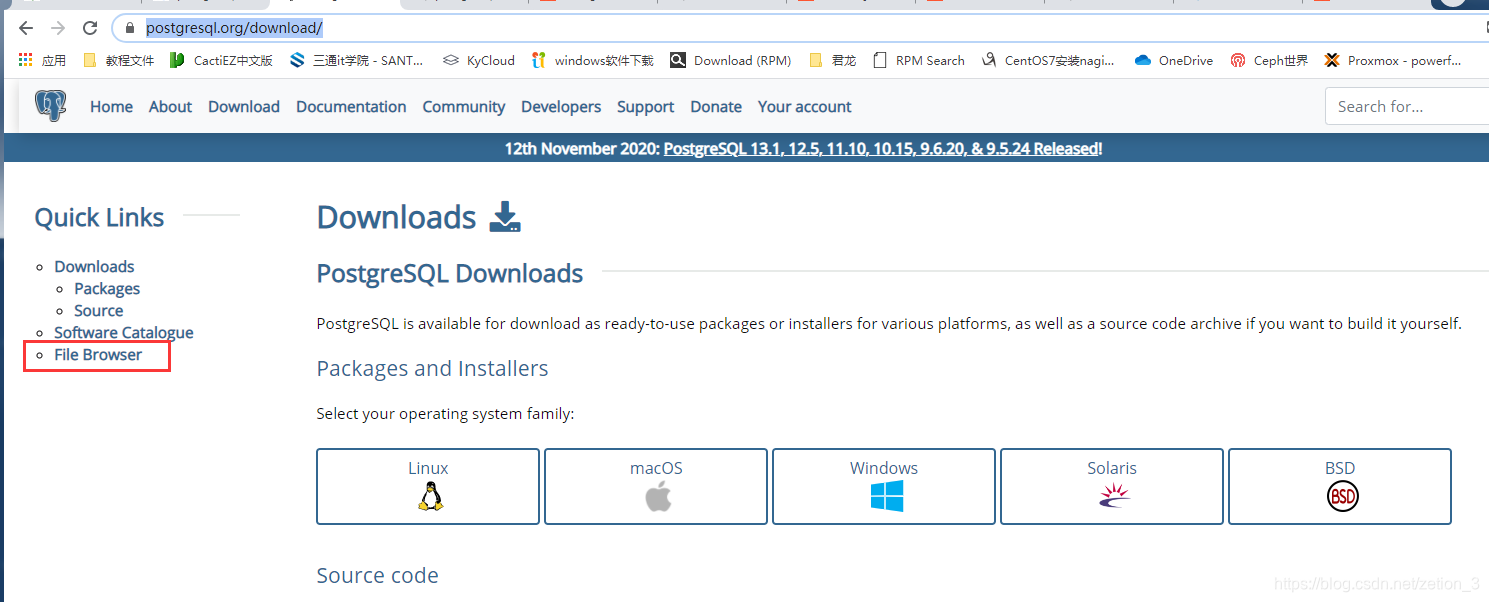Click the PostgreSQL elephant logo
This screenshot has width=1489, height=602.
click(50, 106)
